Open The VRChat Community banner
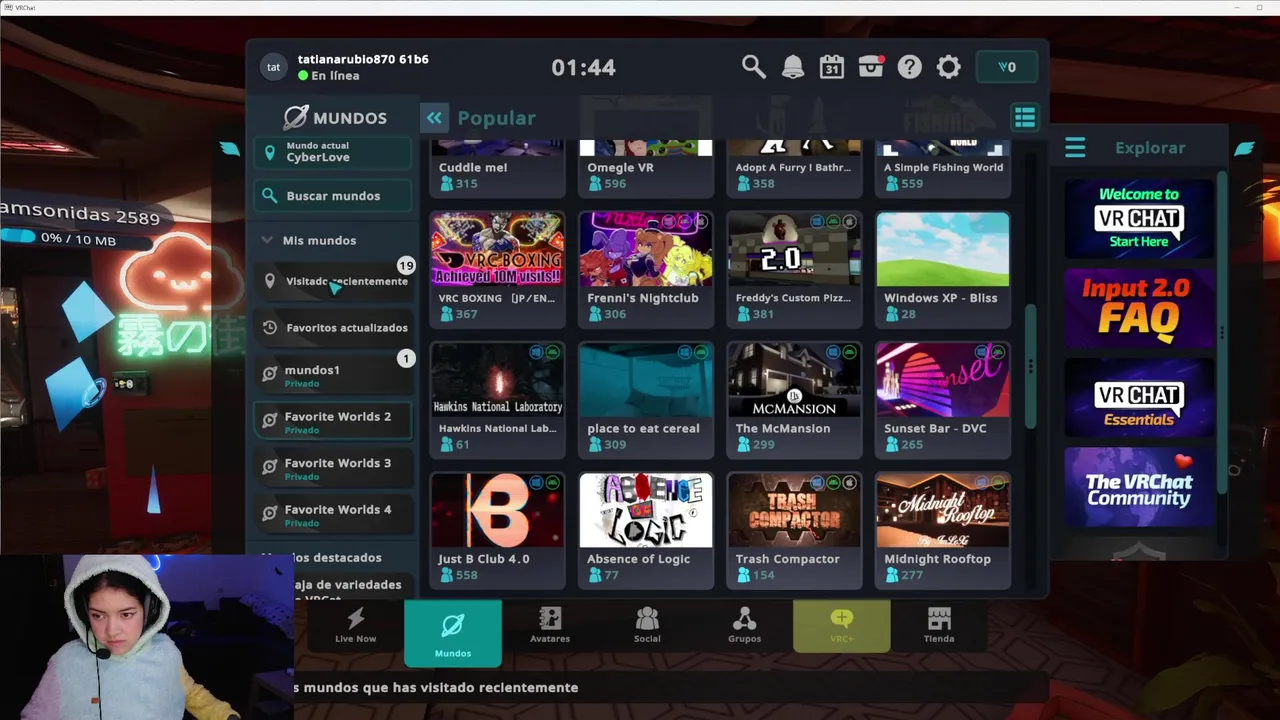 tap(1139, 487)
